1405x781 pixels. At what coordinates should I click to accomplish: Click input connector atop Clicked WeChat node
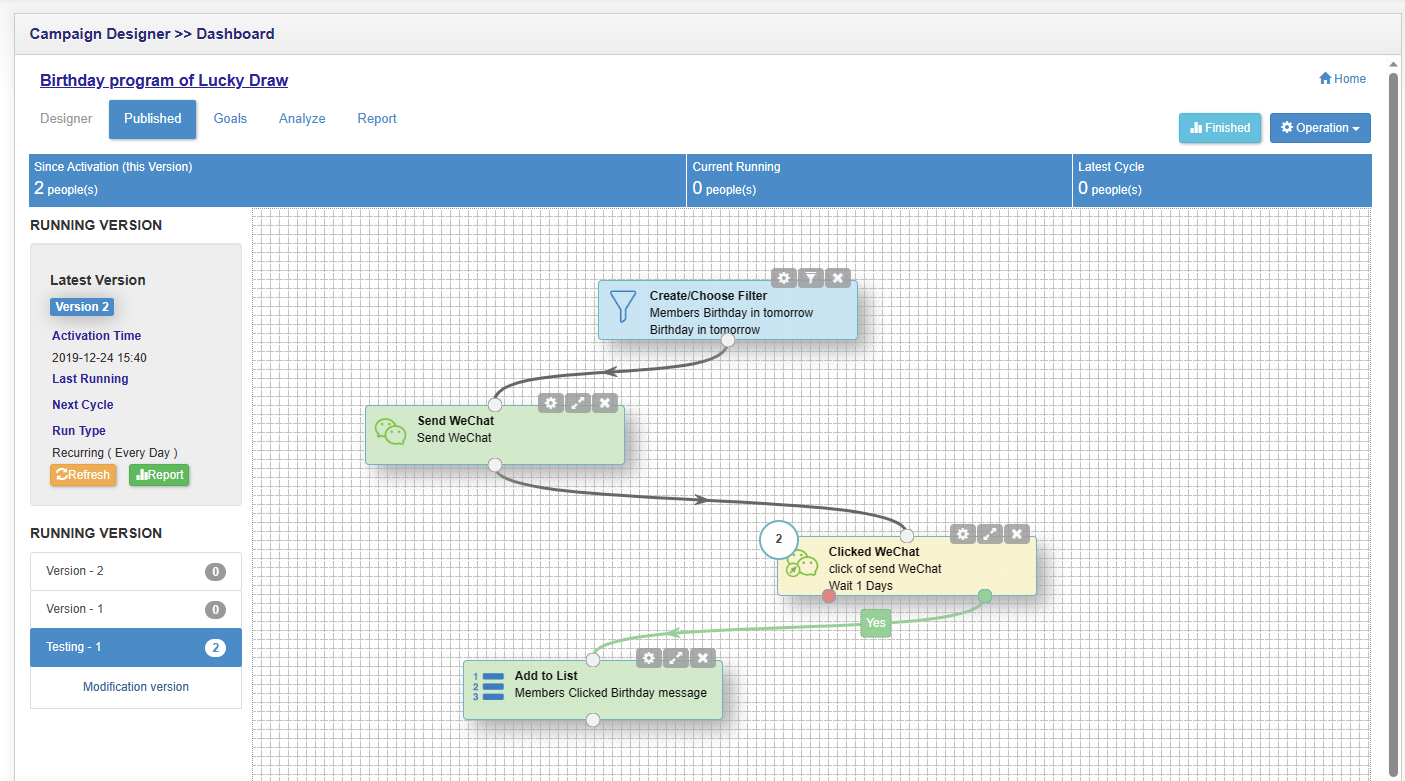(x=907, y=536)
